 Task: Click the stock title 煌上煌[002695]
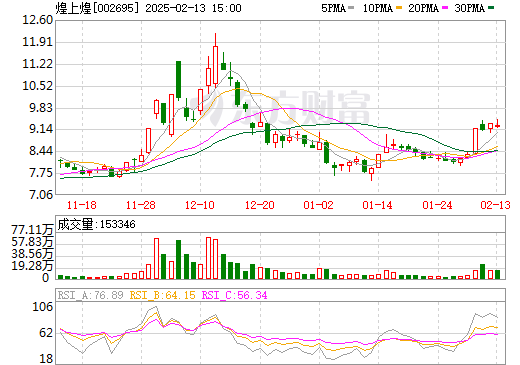(x=97, y=8)
